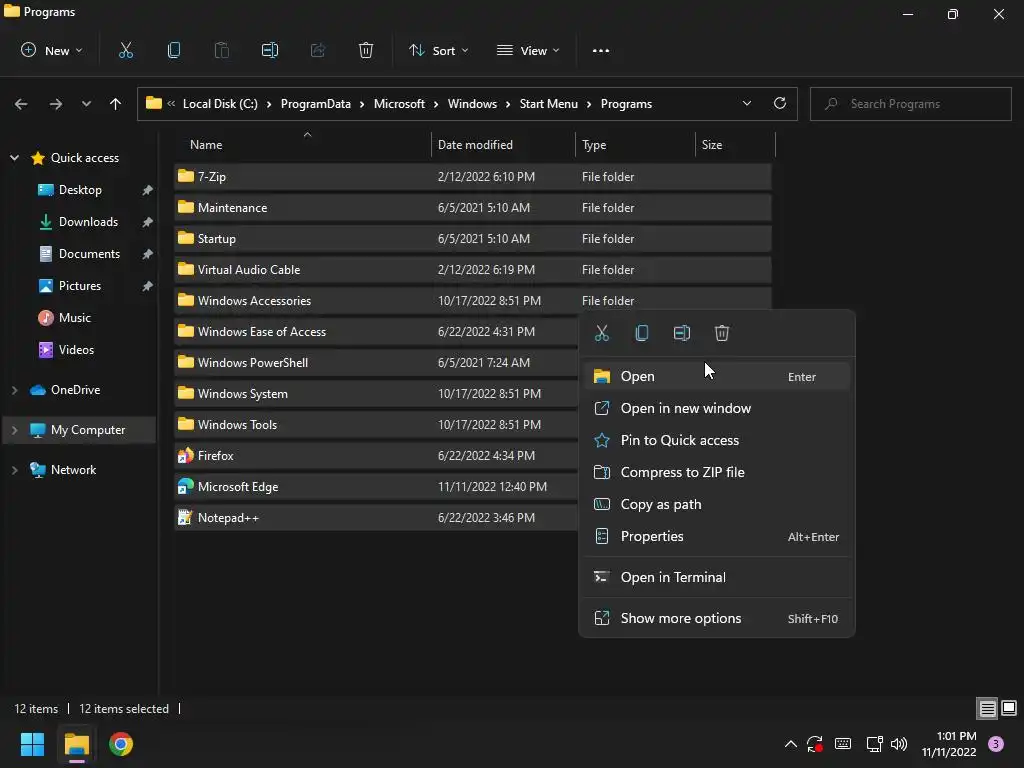The width and height of the screenshot is (1024, 768).
Task: Sort by Date modified column header
Action: click(503, 145)
